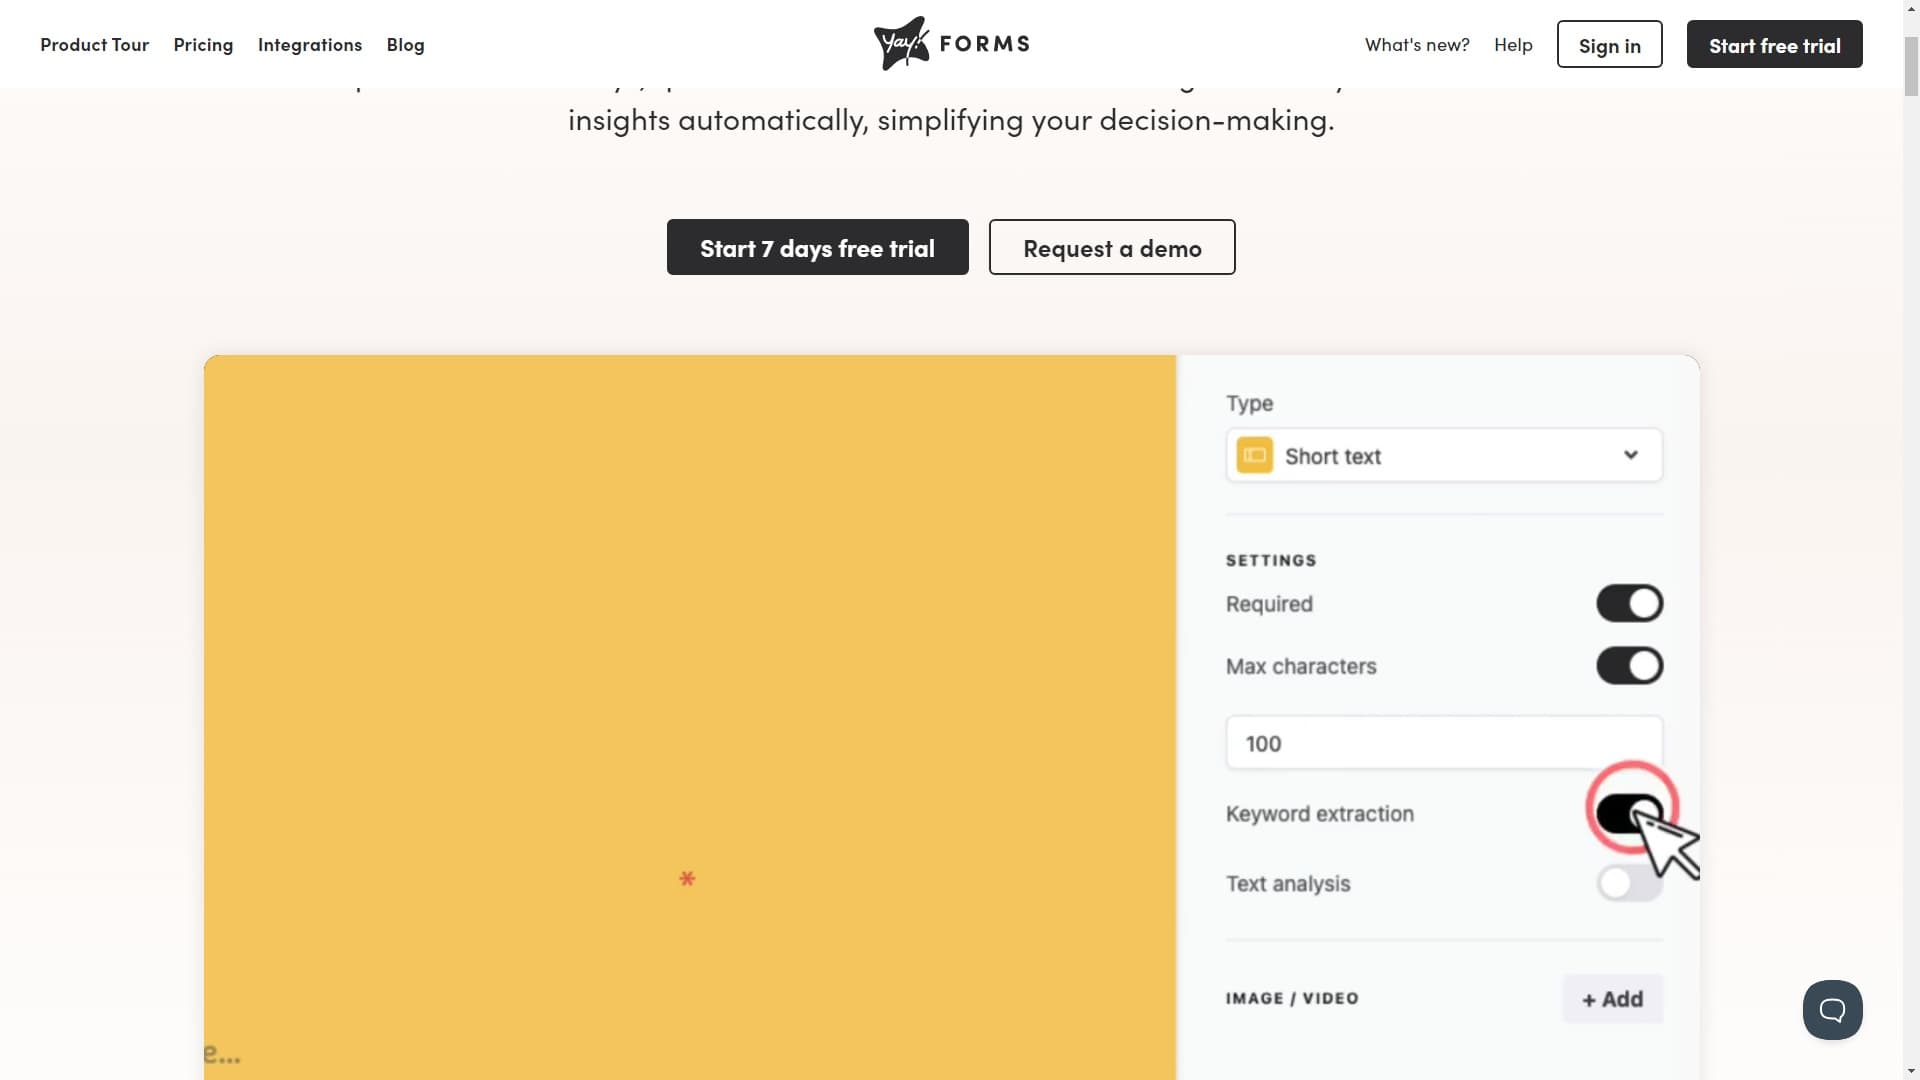Image resolution: width=1920 pixels, height=1080 pixels.
Task: Open What's new? page
Action: point(1417,45)
